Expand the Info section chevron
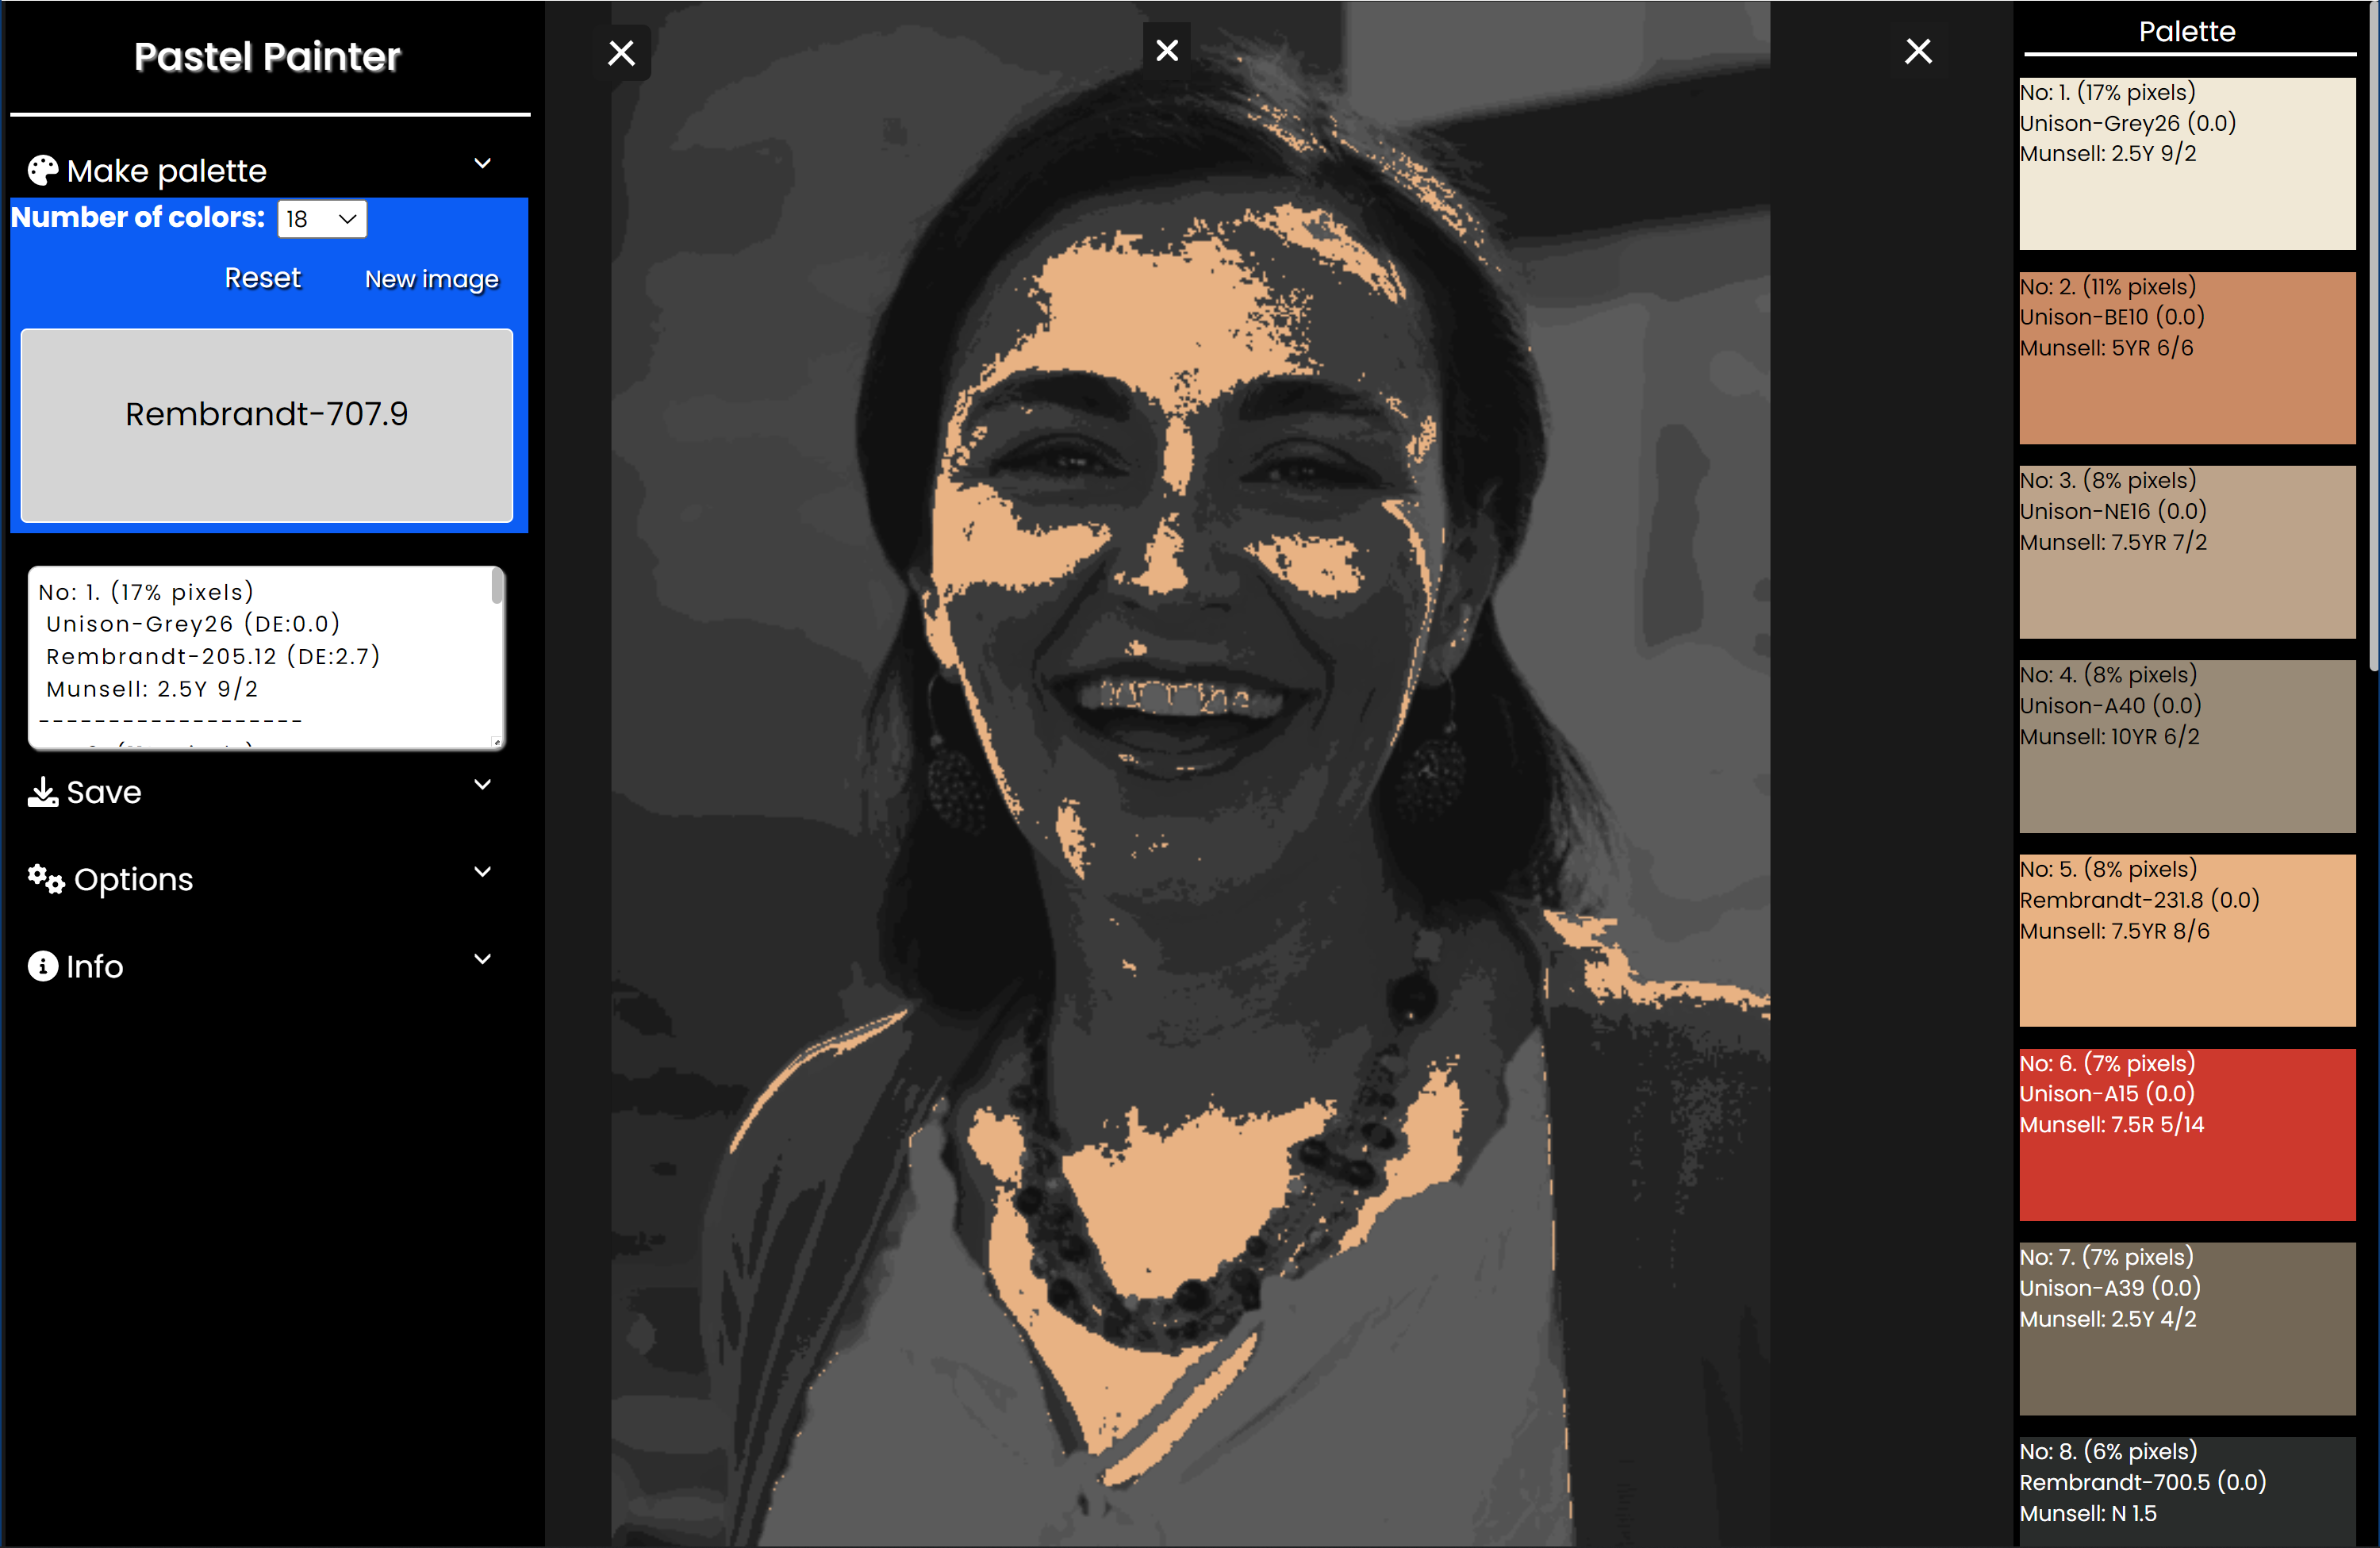2380x1548 pixels. (482, 959)
